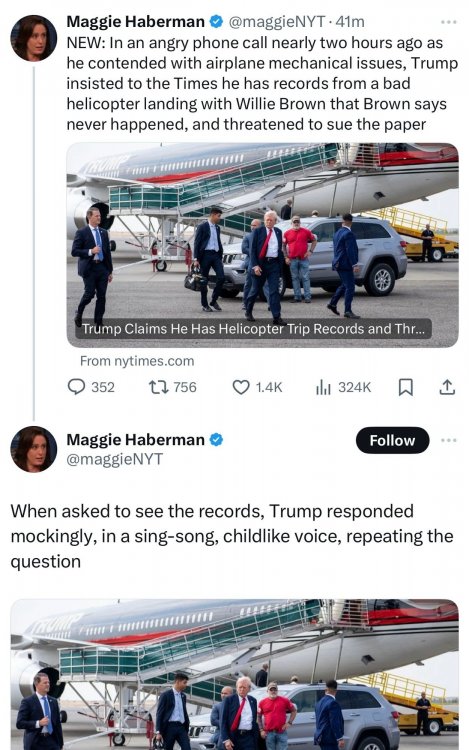Open the article headline caption overlay
This screenshot has width=469, height=750.
pos(253,329)
